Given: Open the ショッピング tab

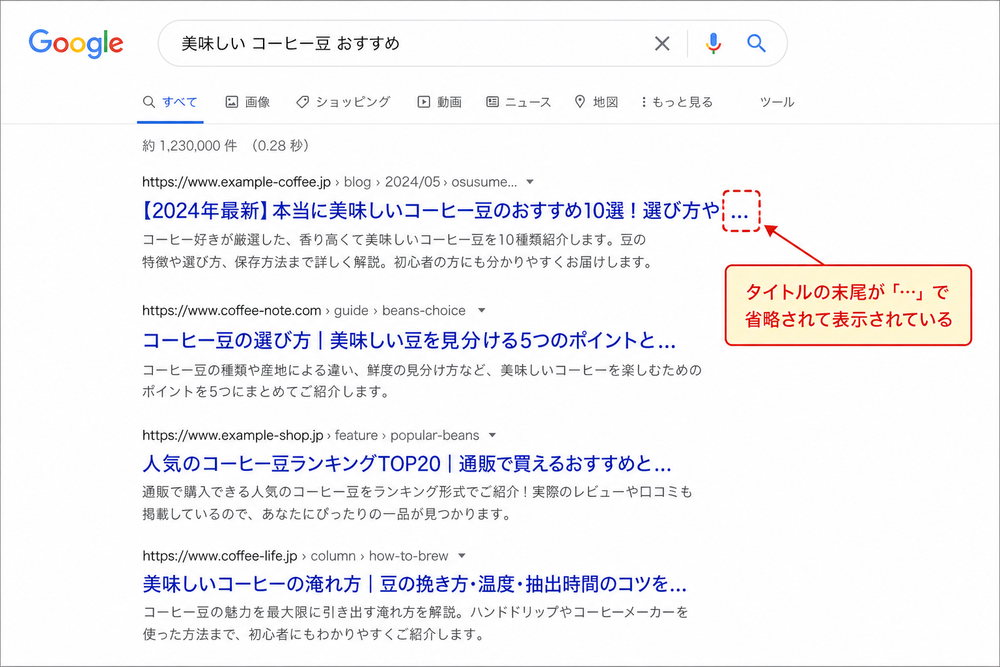Looking at the screenshot, I should click(x=343, y=102).
